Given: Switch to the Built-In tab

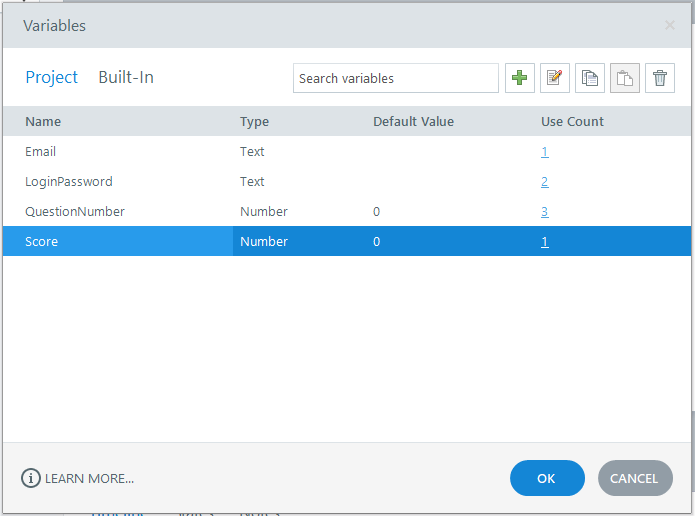Looking at the screenshot, I should click(126, 78).
